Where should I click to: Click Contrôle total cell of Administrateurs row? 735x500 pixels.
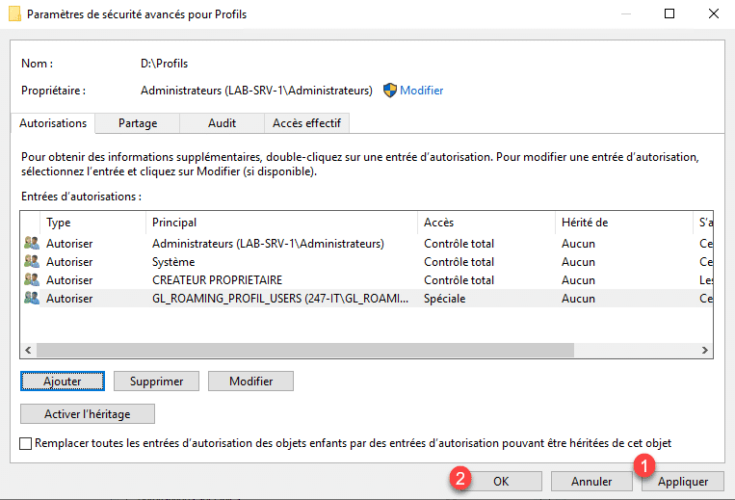(459, 244)
